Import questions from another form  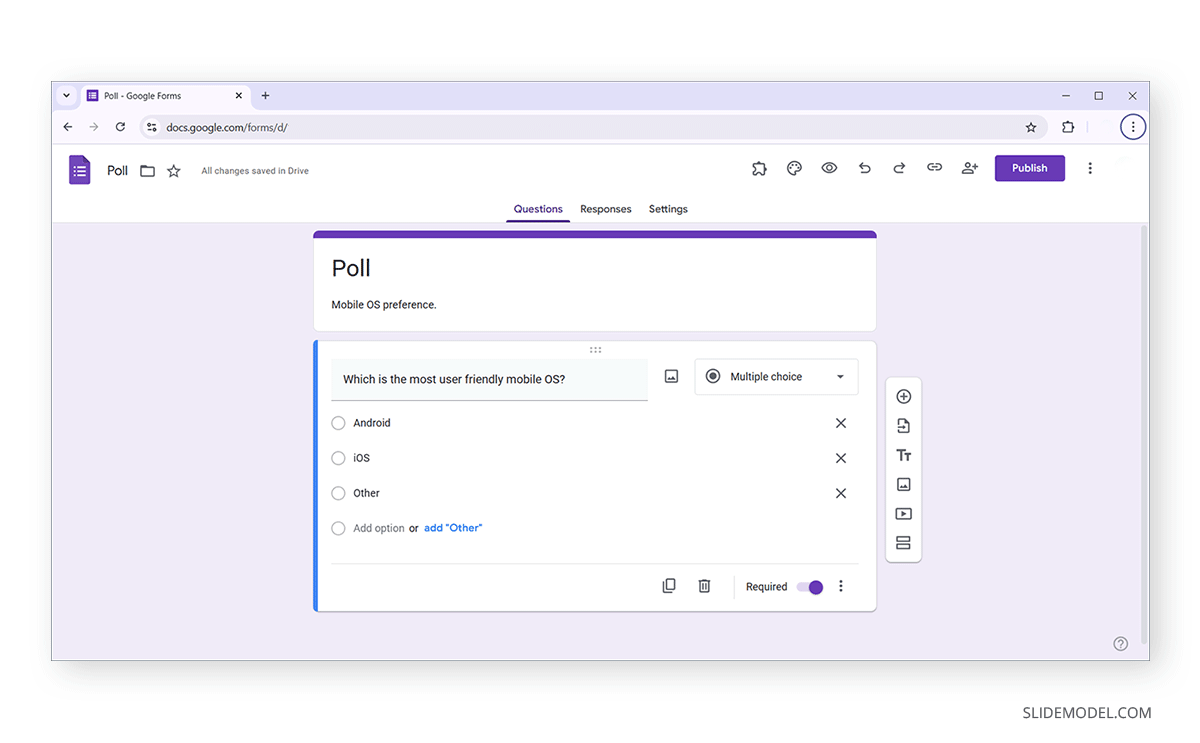903,425
